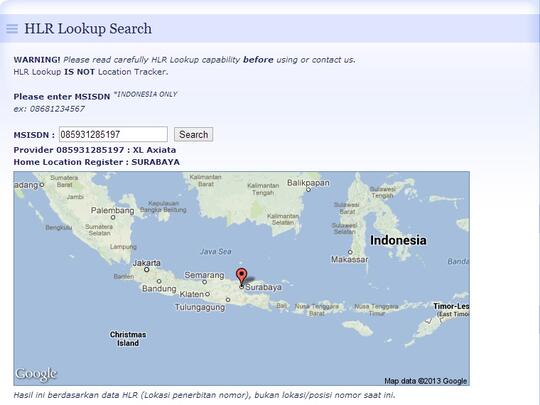Click the Semarang city label on map

pos(204,275)
